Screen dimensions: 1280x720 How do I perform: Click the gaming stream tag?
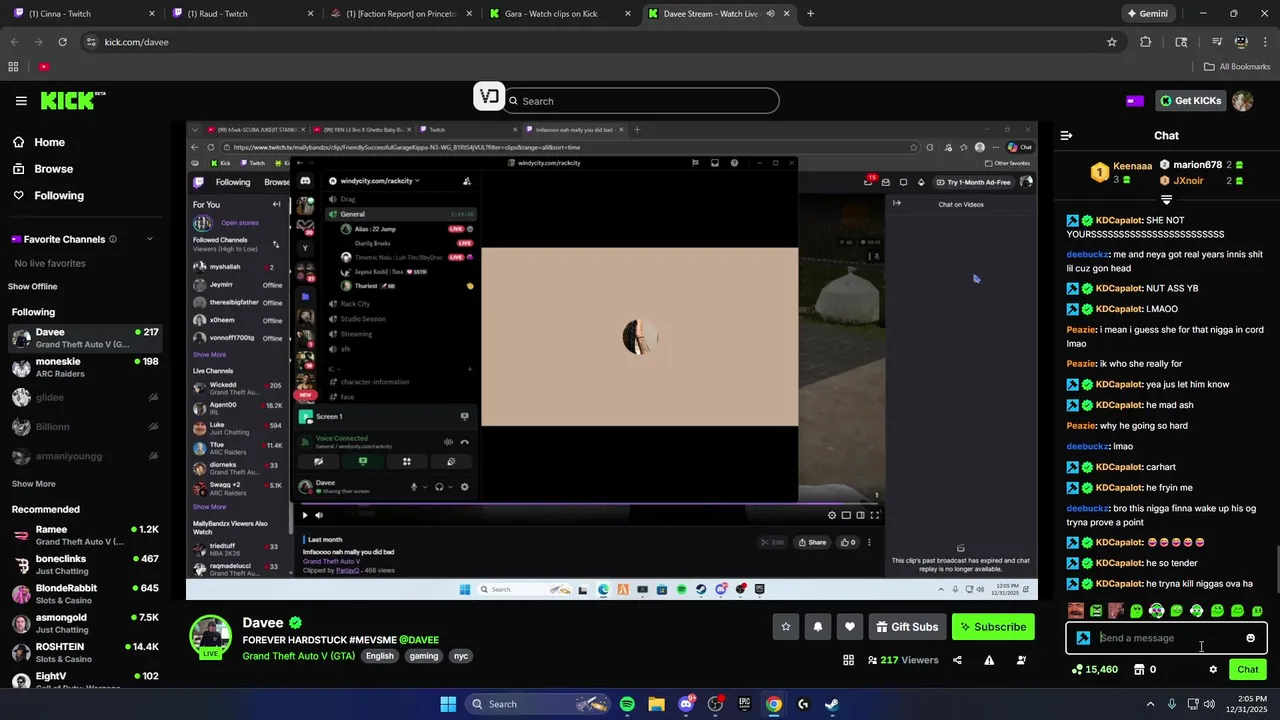pos(424,656)
